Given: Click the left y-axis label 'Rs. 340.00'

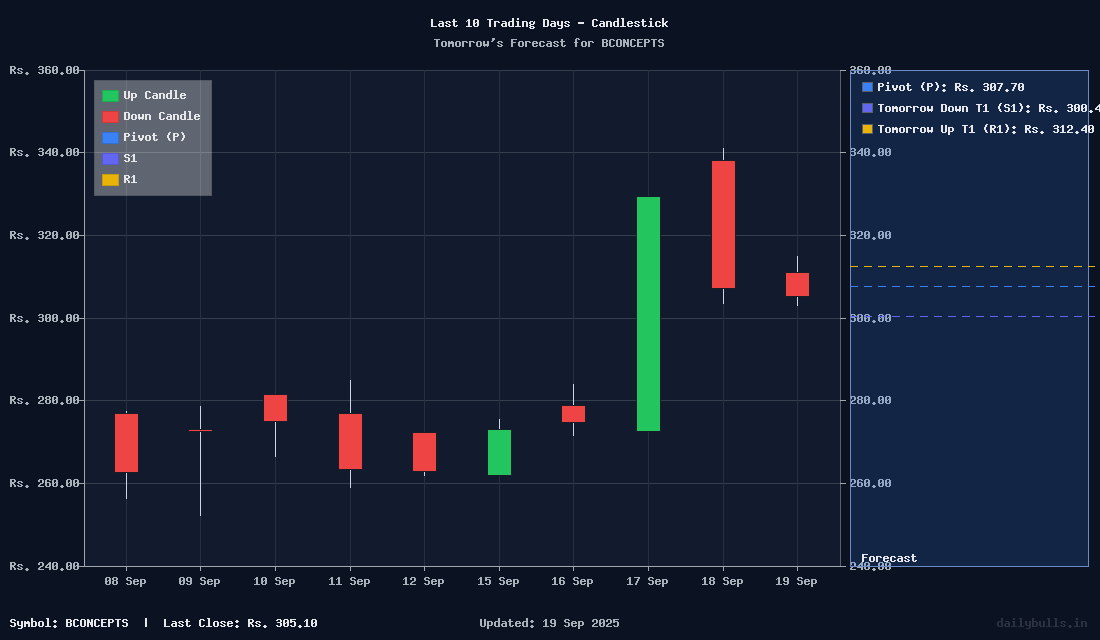Looking at the screenshot, I should click(x=44, y=152).
